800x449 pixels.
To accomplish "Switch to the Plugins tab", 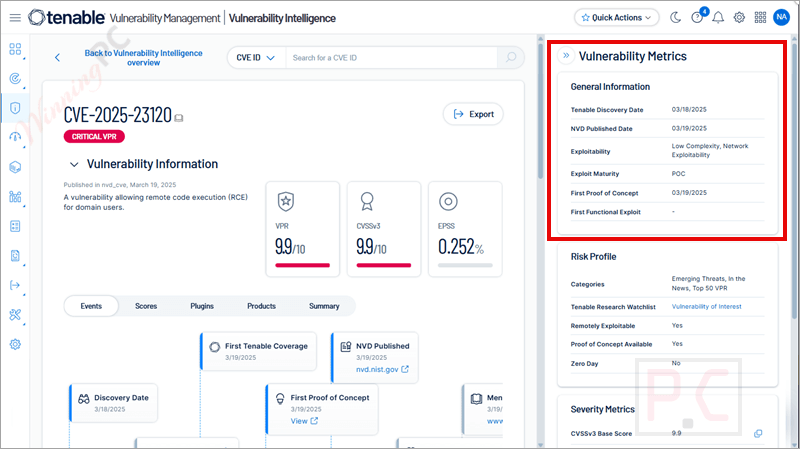I will 202,306.
